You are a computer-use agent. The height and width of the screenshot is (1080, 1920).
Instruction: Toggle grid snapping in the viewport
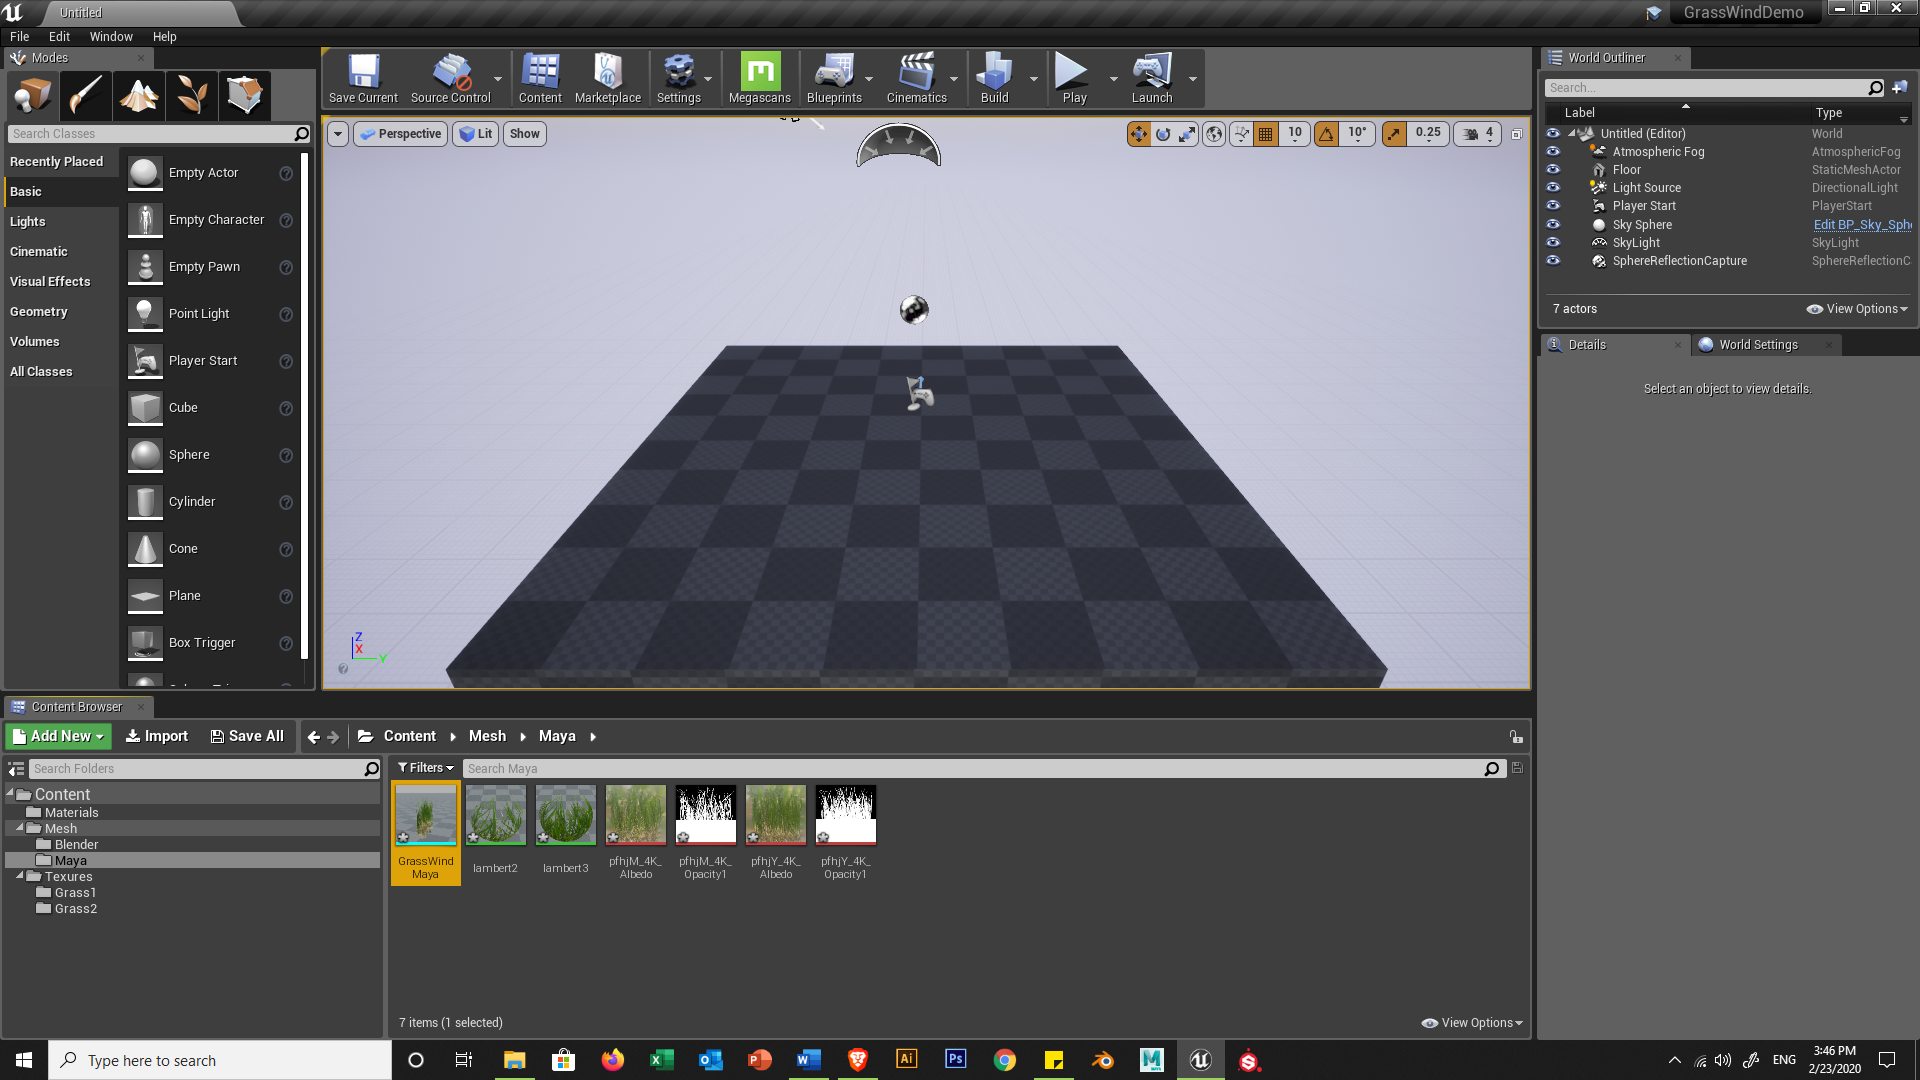tap(1266, 133)
